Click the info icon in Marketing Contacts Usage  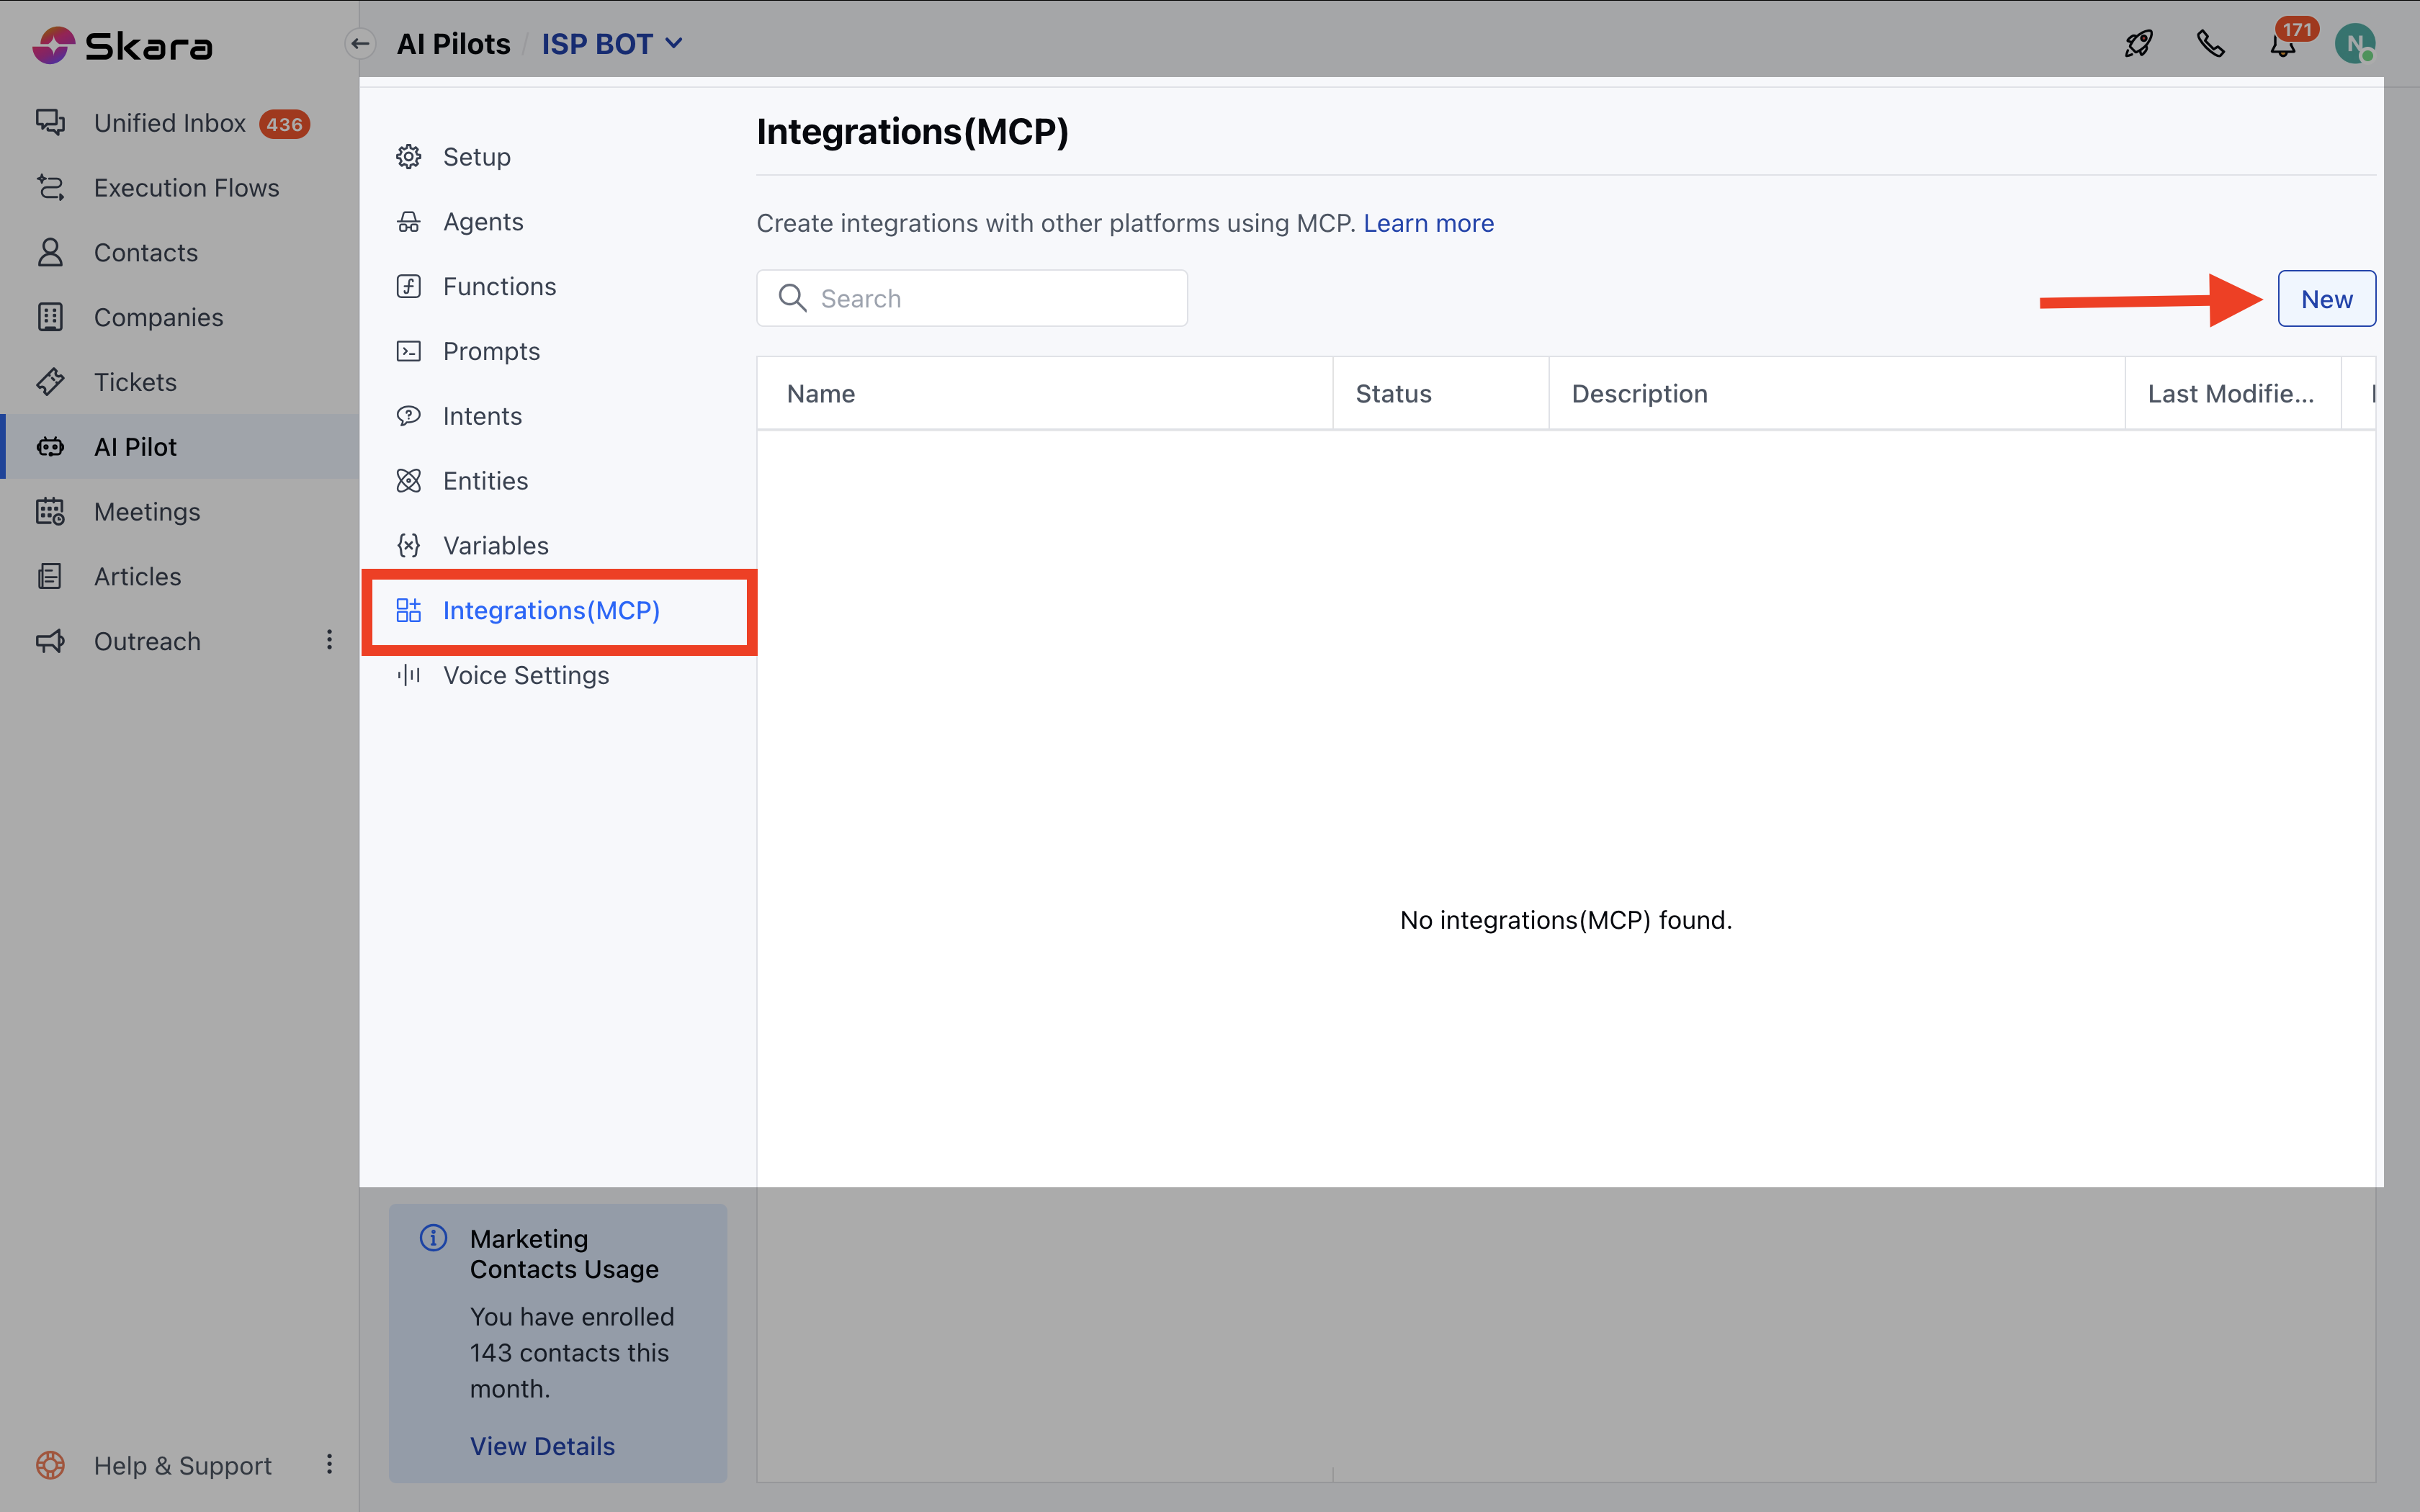[433, 1238]
